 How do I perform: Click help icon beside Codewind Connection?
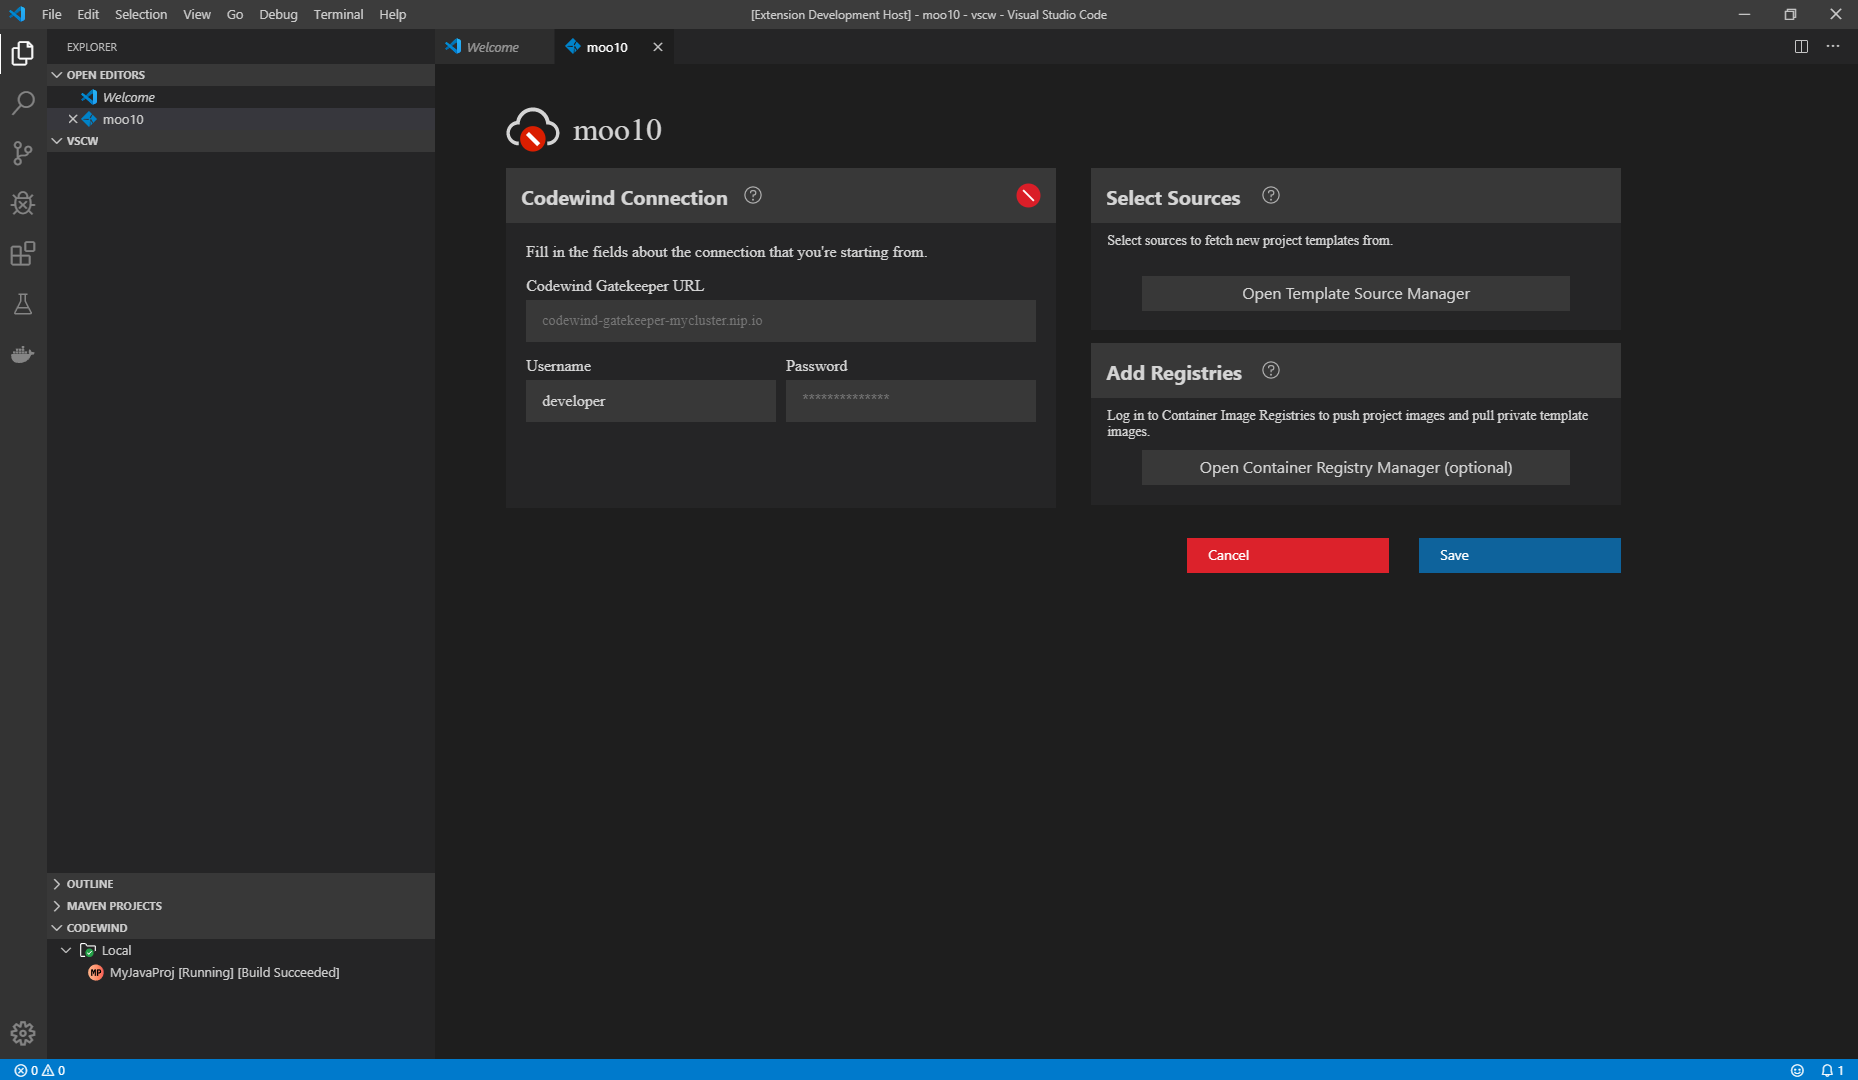(x=753, y=196)
